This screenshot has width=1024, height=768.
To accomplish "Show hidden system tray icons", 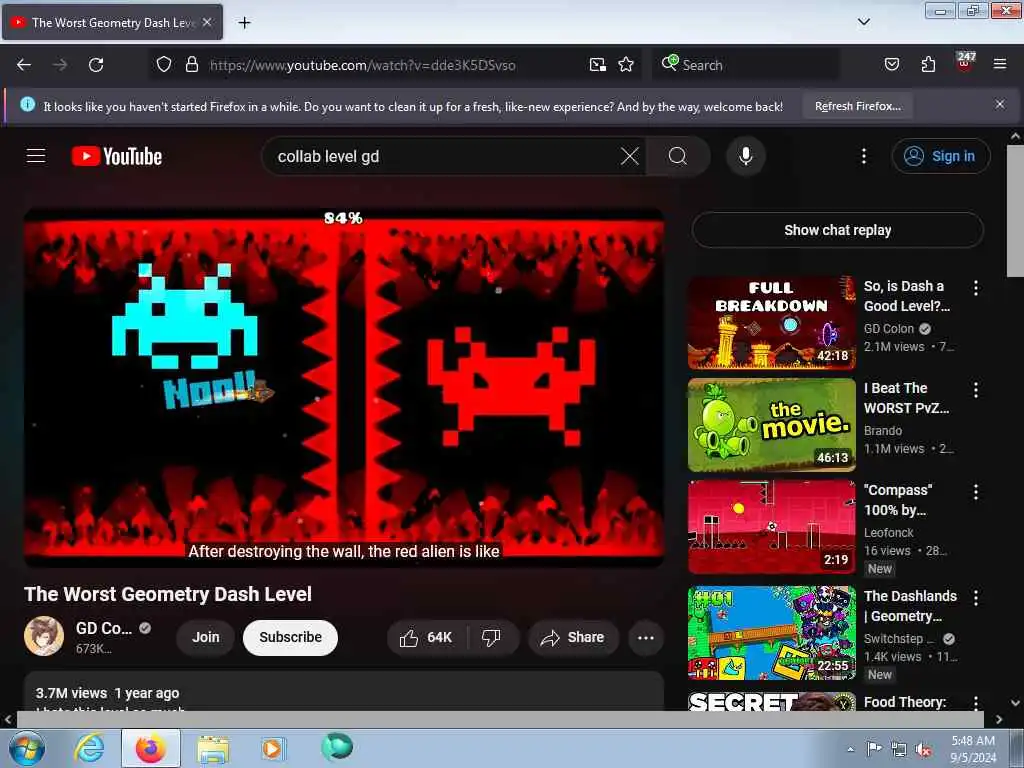I will pyautogui.click(x=850, y=749).
